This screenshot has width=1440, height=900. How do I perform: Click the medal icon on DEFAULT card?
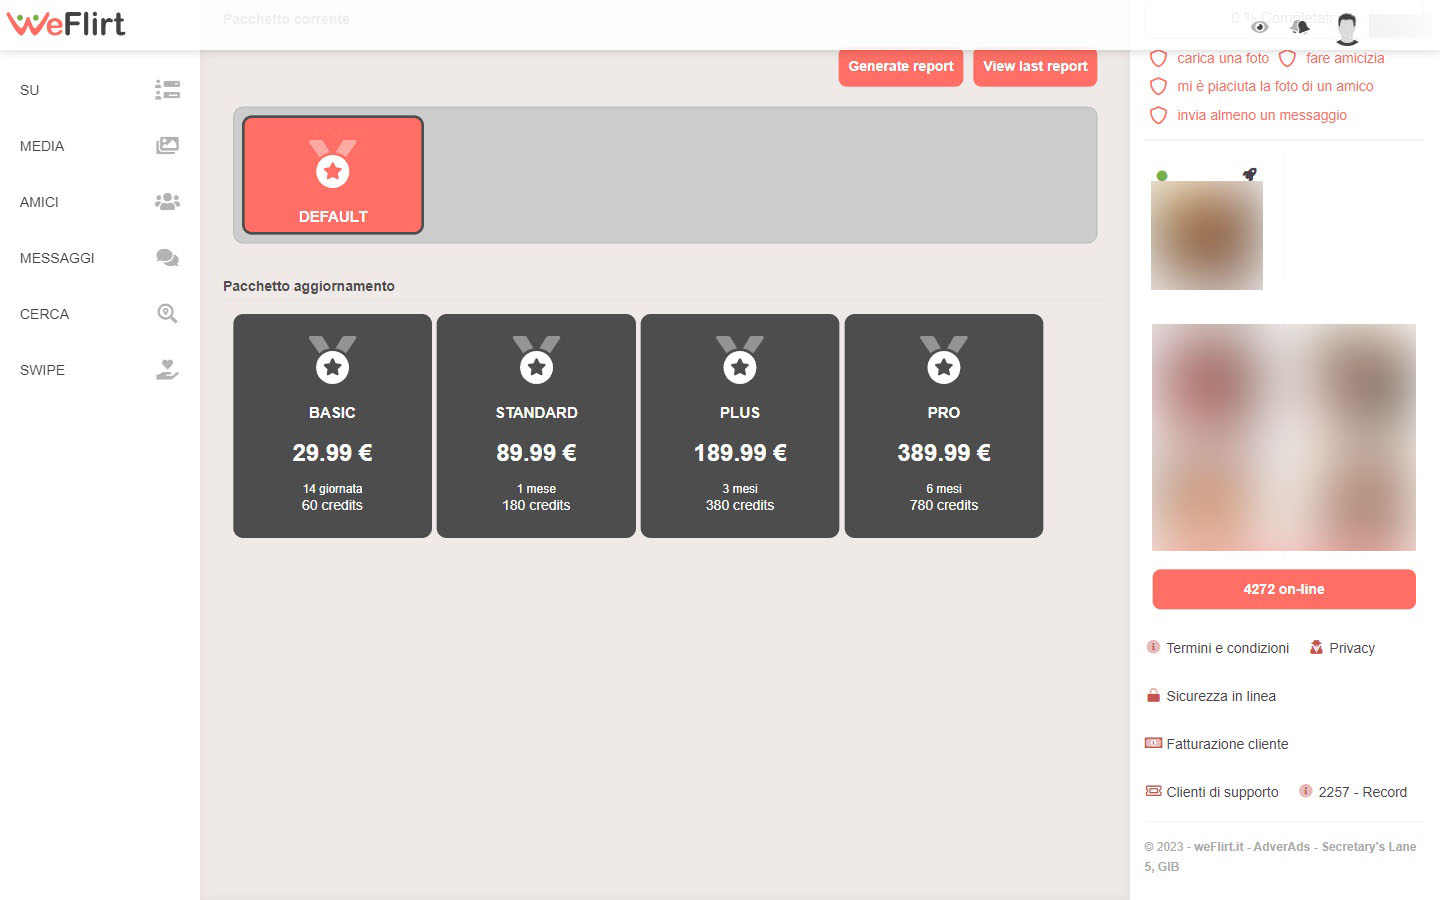tap(333, 164)
